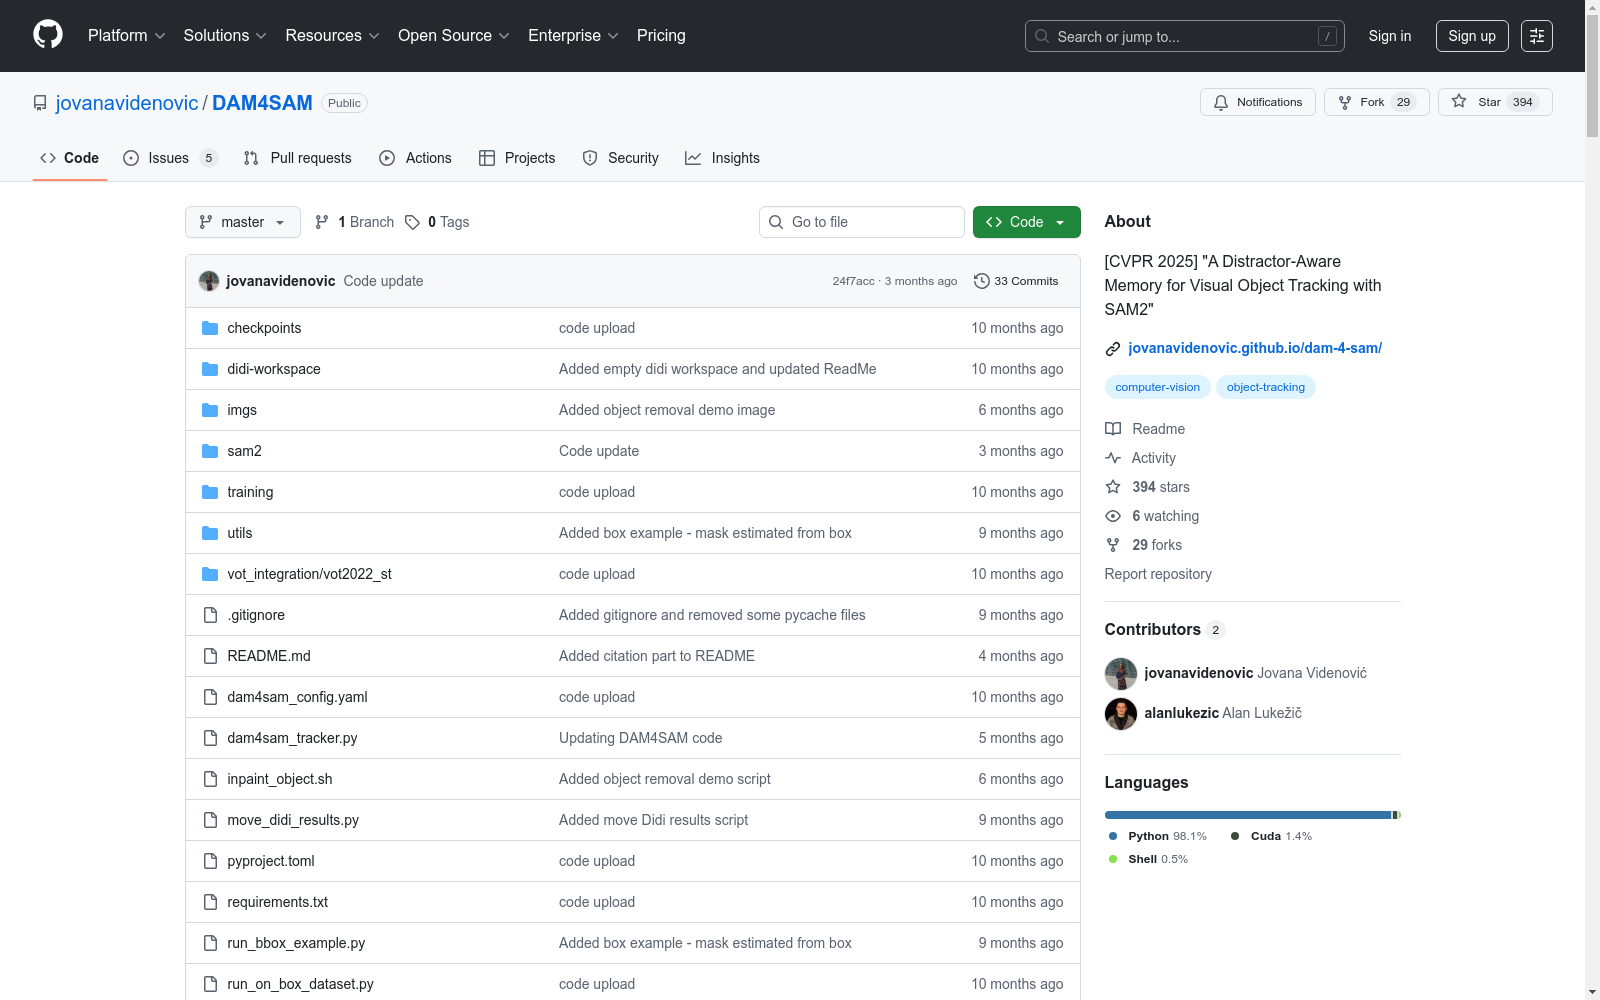Switch to the Pull requests tab
This screenshot has height=1000, width=1600.
pyautogui.click(x=298, y=158)
